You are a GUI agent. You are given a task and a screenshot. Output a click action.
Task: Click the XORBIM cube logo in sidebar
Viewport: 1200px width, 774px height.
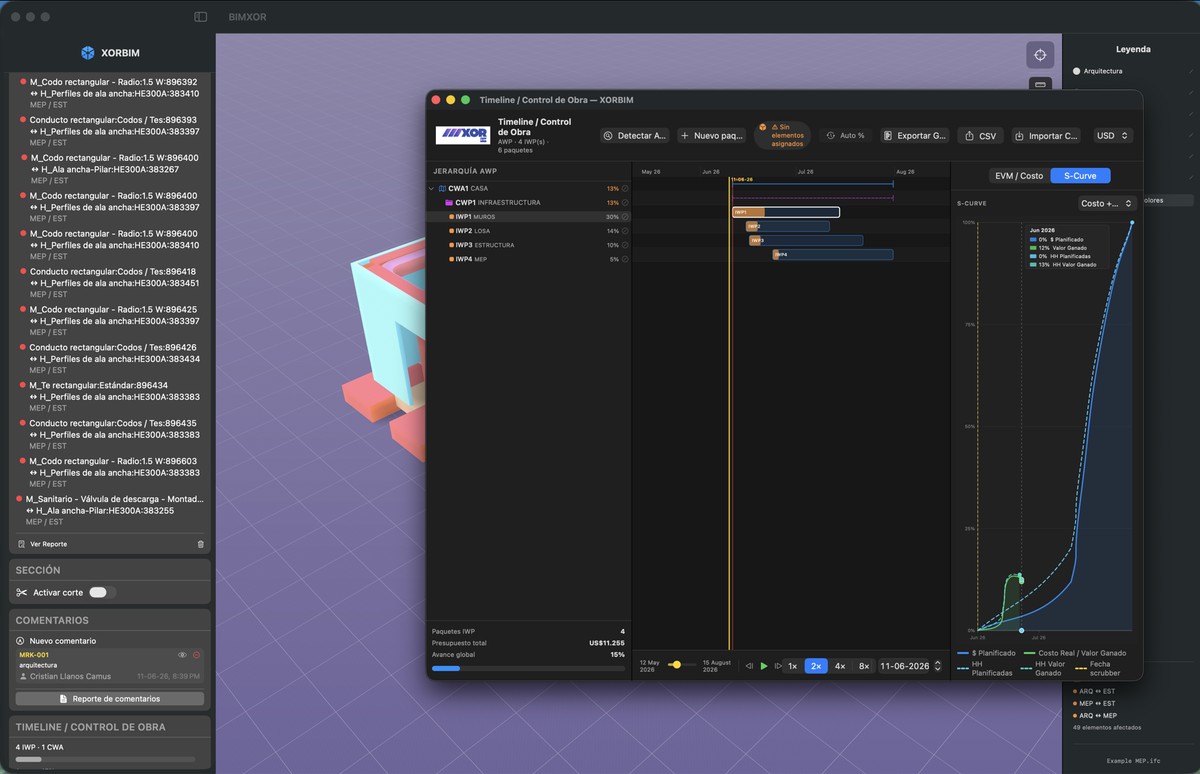point(87,53)
